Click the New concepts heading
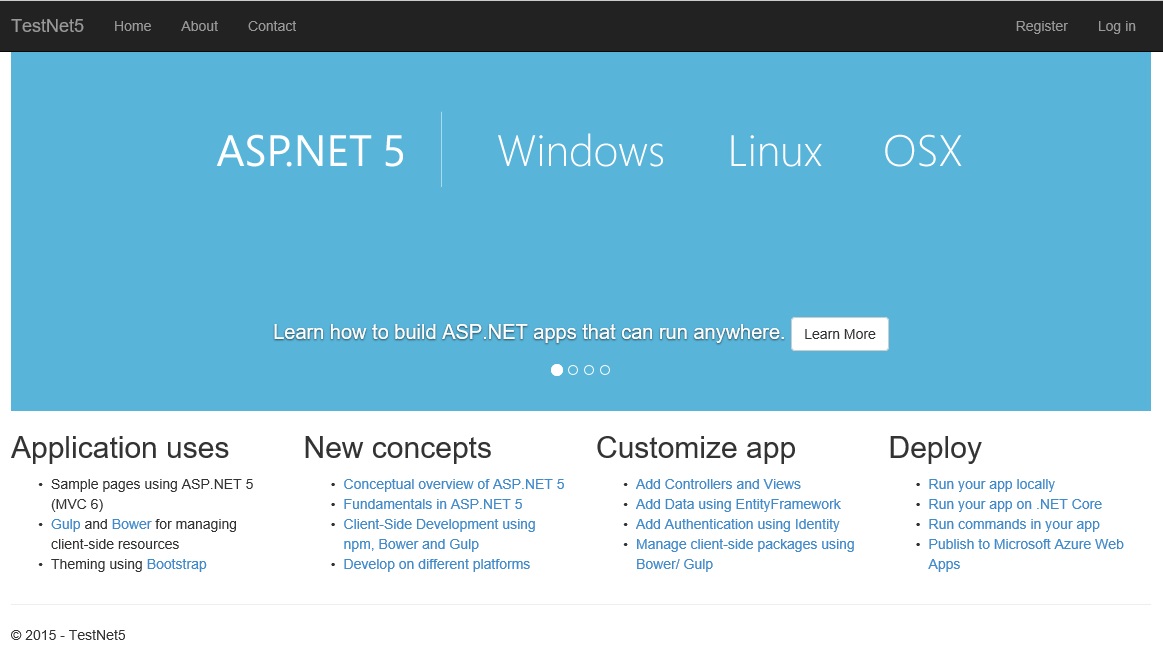 click(x=398, y=447)
